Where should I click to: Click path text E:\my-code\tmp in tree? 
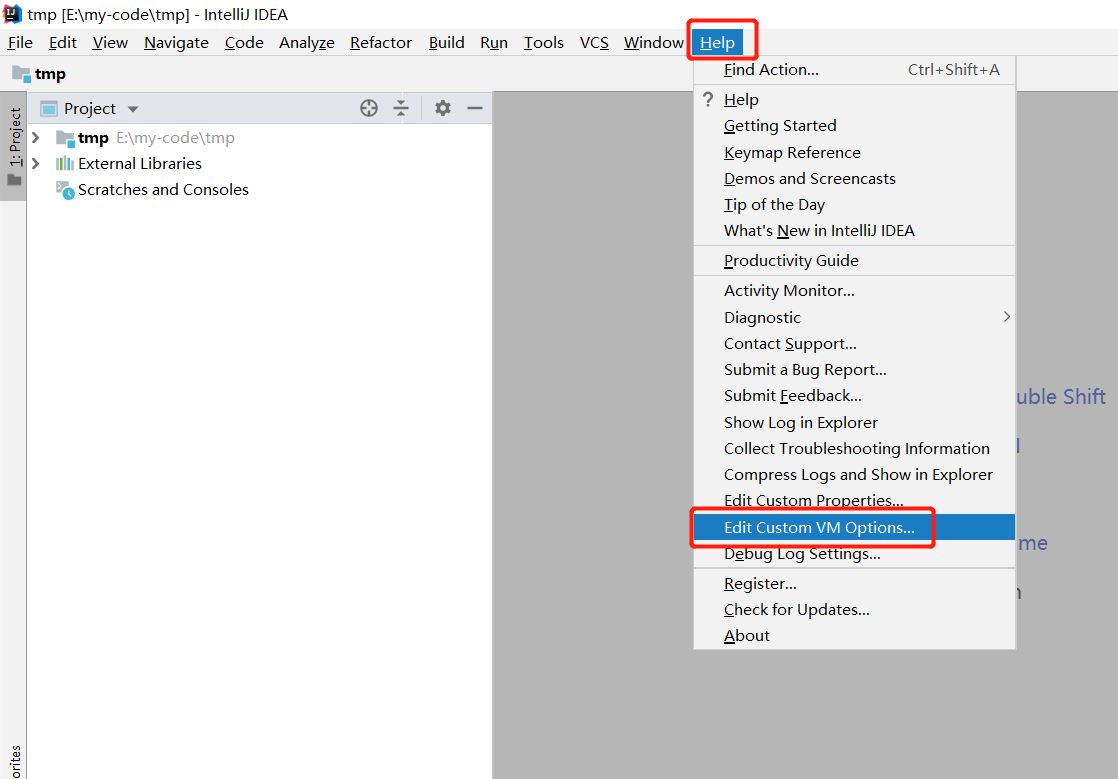point(175,138)
